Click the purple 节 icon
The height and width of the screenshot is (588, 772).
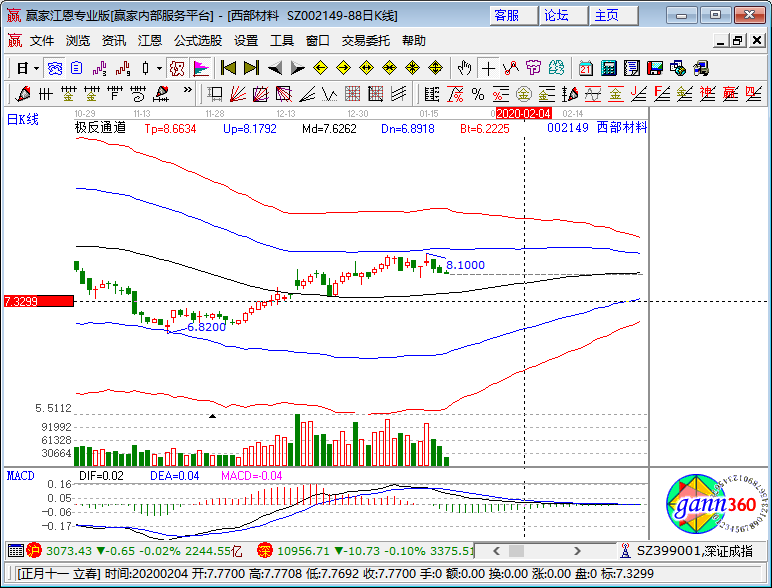pos(534,68)
